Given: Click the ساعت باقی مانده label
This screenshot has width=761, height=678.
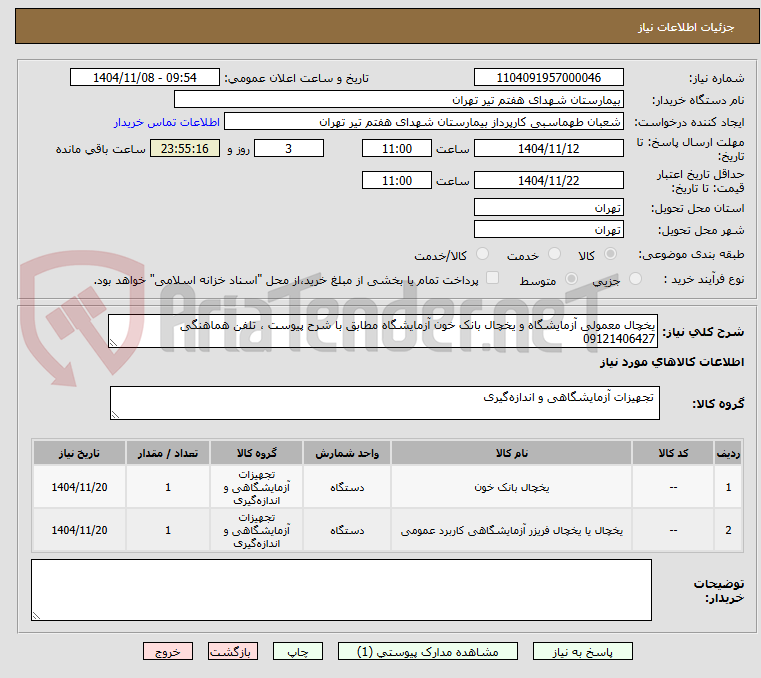Looking at the screenshot, I should (100, 149).
